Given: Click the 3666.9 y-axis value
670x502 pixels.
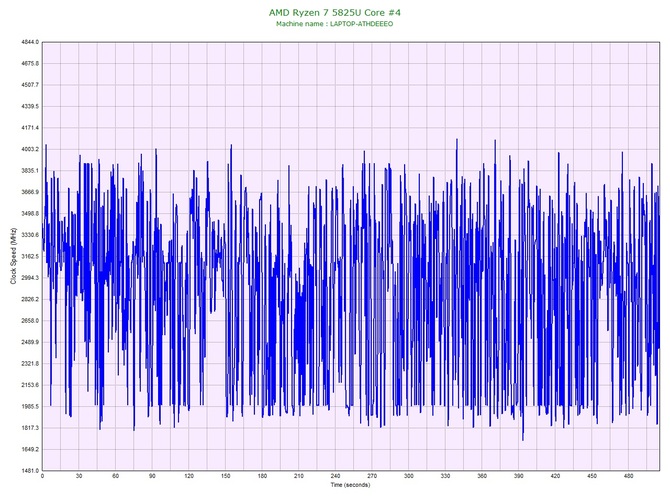Looking at the screenshot, I should [x=30, y=192].
